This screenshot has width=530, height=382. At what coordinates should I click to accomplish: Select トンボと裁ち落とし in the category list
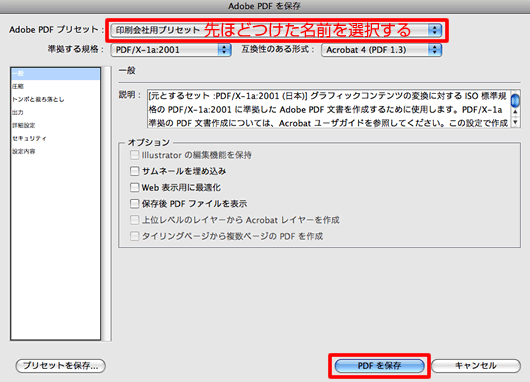(55, 99)
